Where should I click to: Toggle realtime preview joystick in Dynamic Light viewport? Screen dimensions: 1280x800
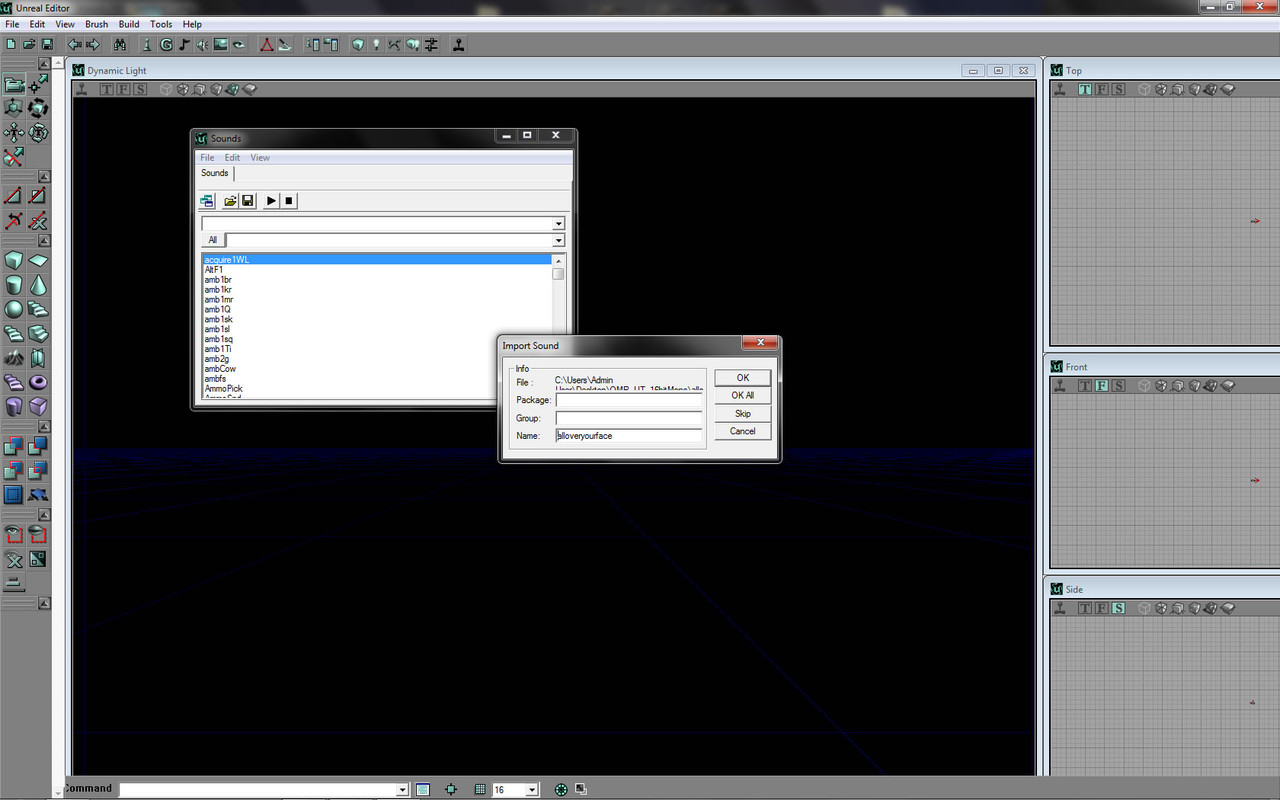[81, 89]
